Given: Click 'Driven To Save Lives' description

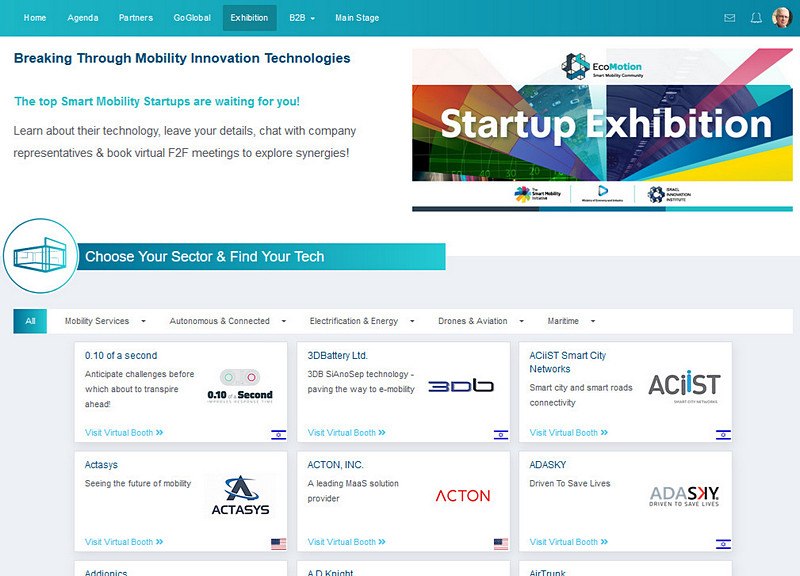Looking at the screenshot, I should tap(569, 483).
